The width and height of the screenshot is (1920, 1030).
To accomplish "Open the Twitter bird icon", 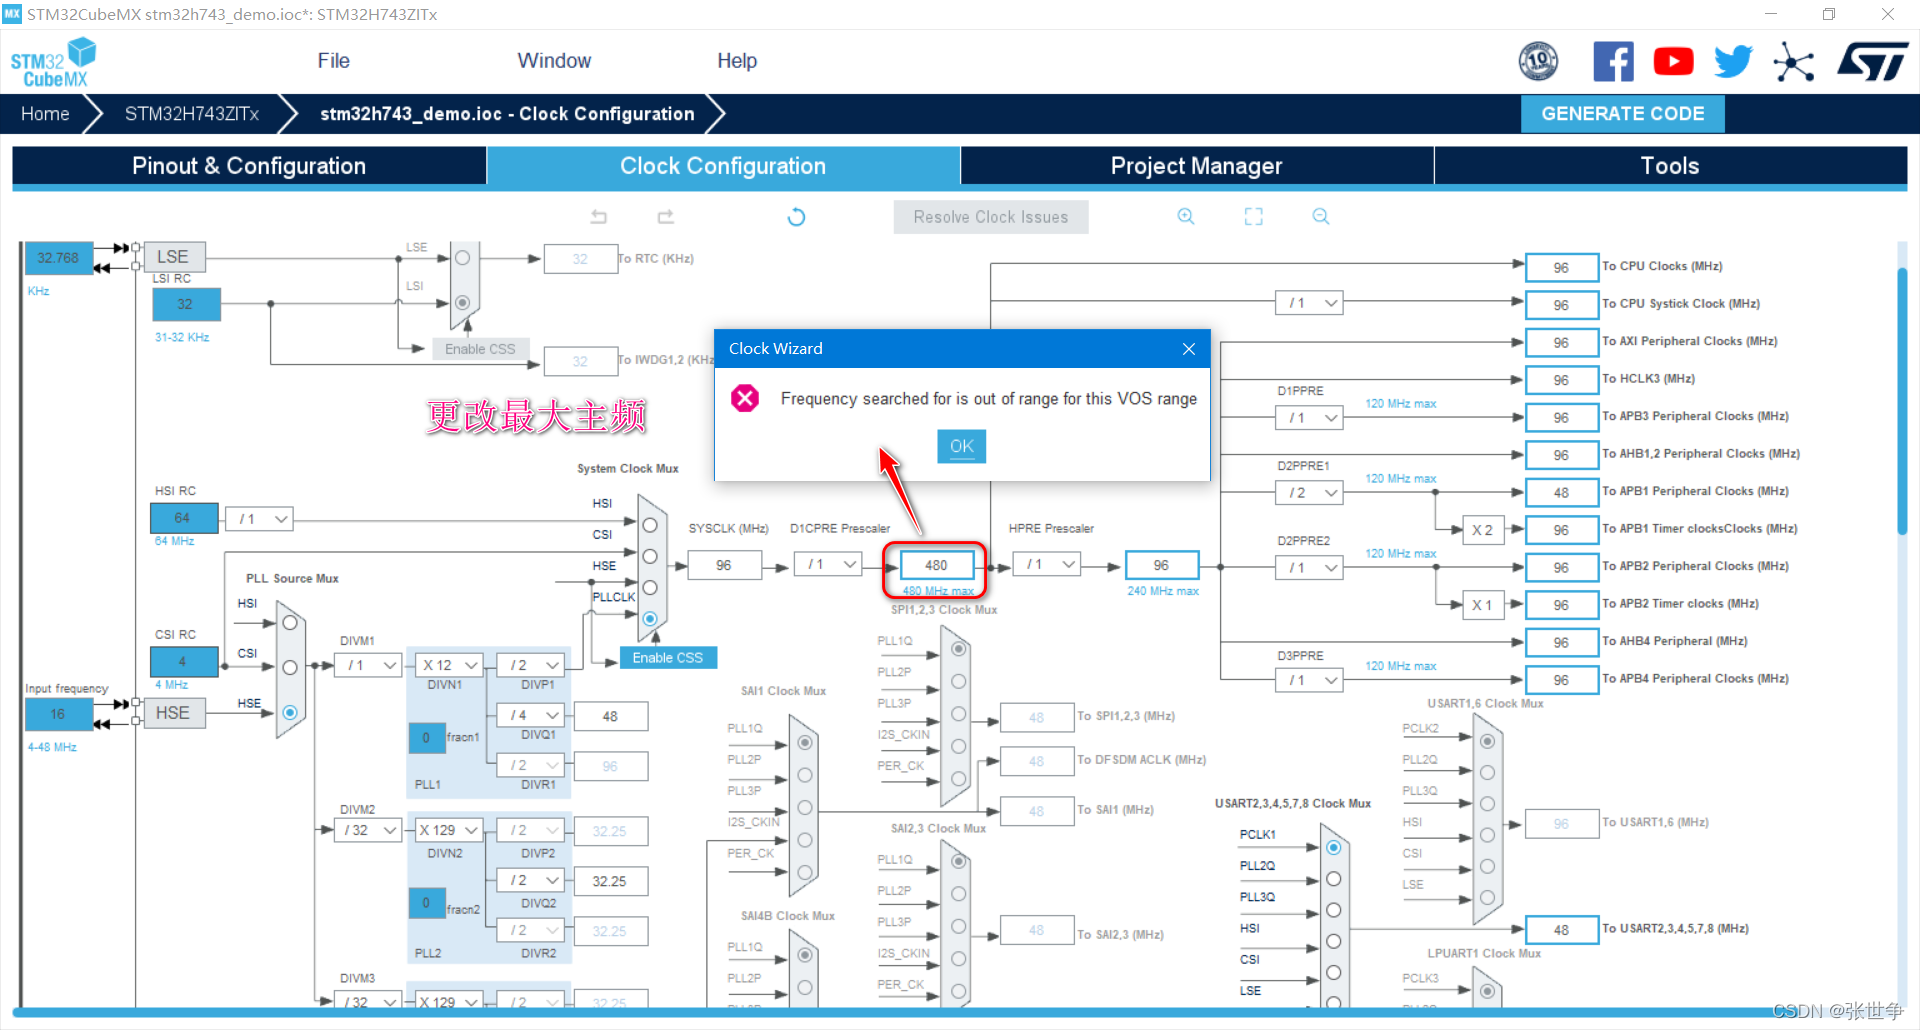I will point(1733,61).
